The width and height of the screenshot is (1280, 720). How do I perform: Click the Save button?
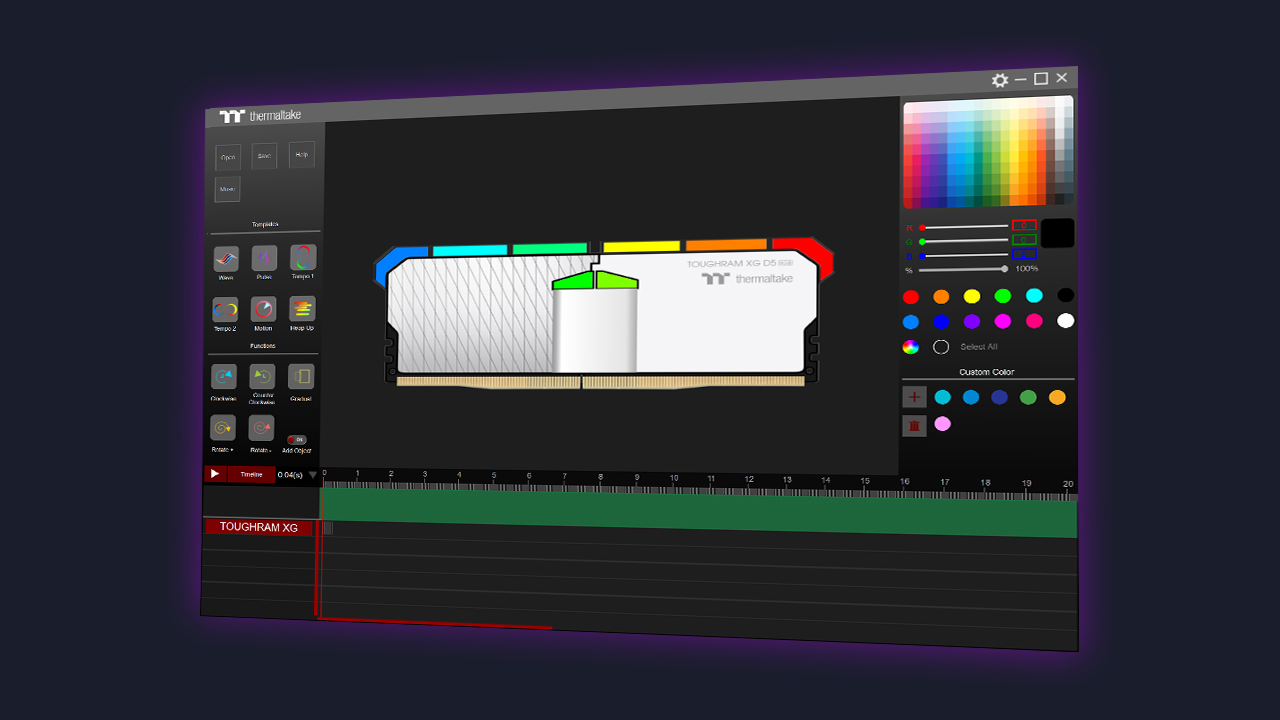pyautogui.click(x=264, y=156)
